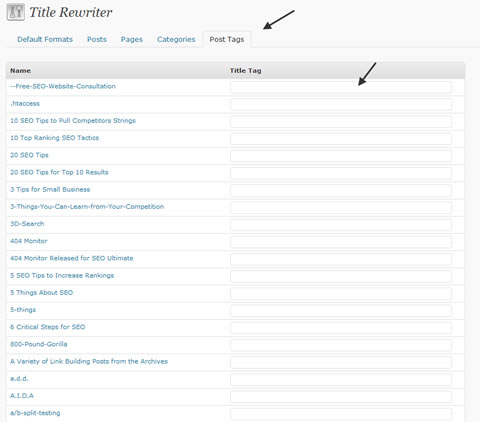Viewport: 480px width, 422px height.
Task: Open 5 SEO Tips to Increase Rankings
Action: (62, 276)
